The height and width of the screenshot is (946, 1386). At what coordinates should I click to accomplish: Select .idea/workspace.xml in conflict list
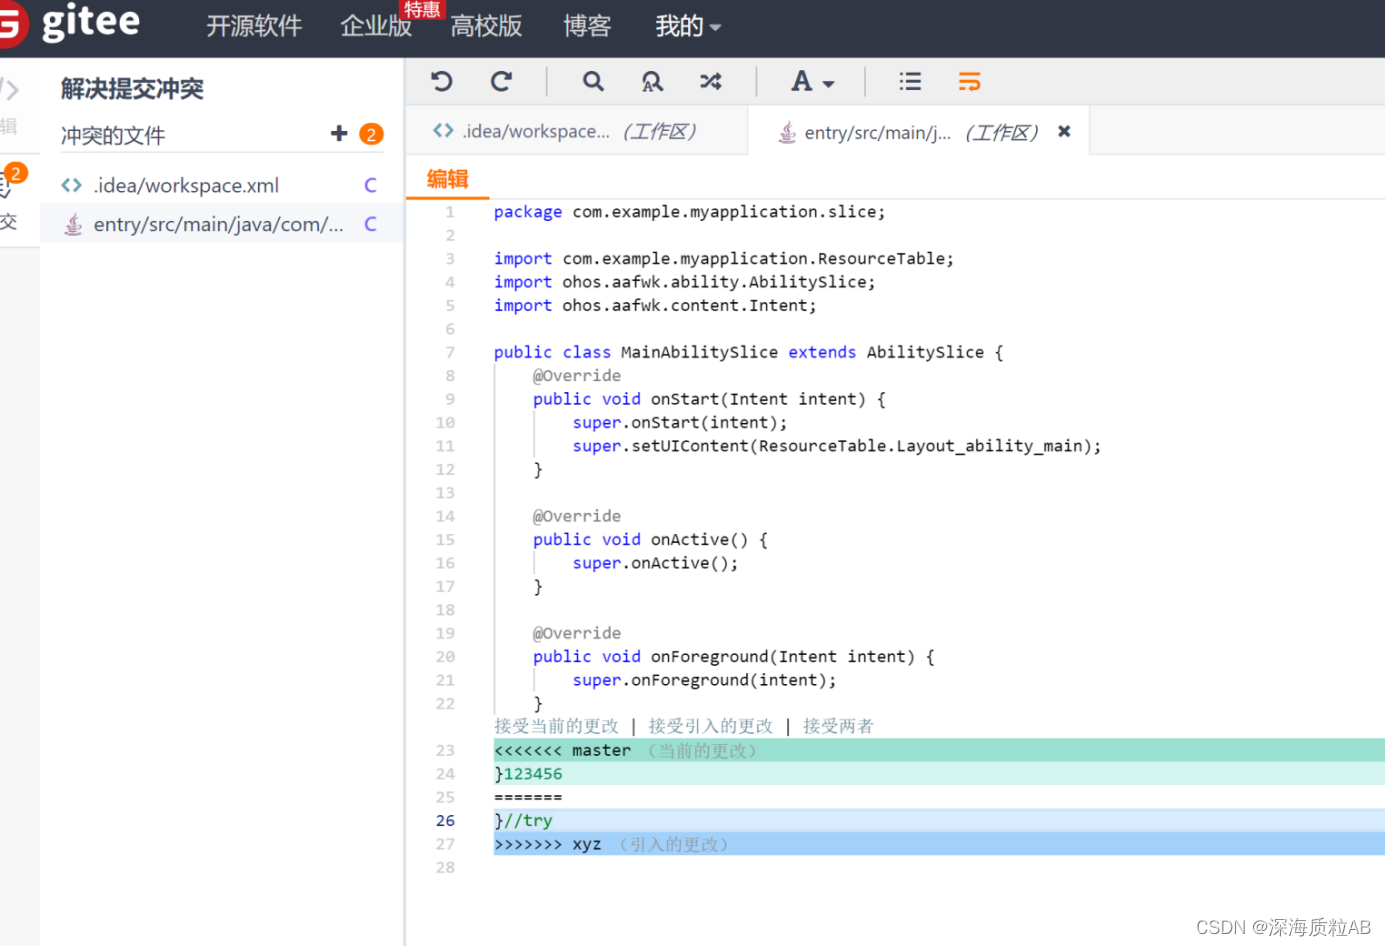coord(220,185)
